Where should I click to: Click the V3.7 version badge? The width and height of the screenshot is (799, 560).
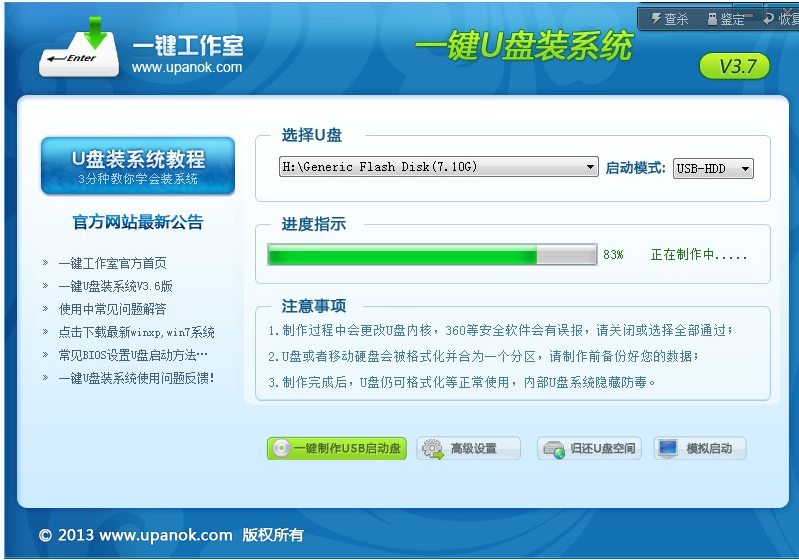point(734,67)
